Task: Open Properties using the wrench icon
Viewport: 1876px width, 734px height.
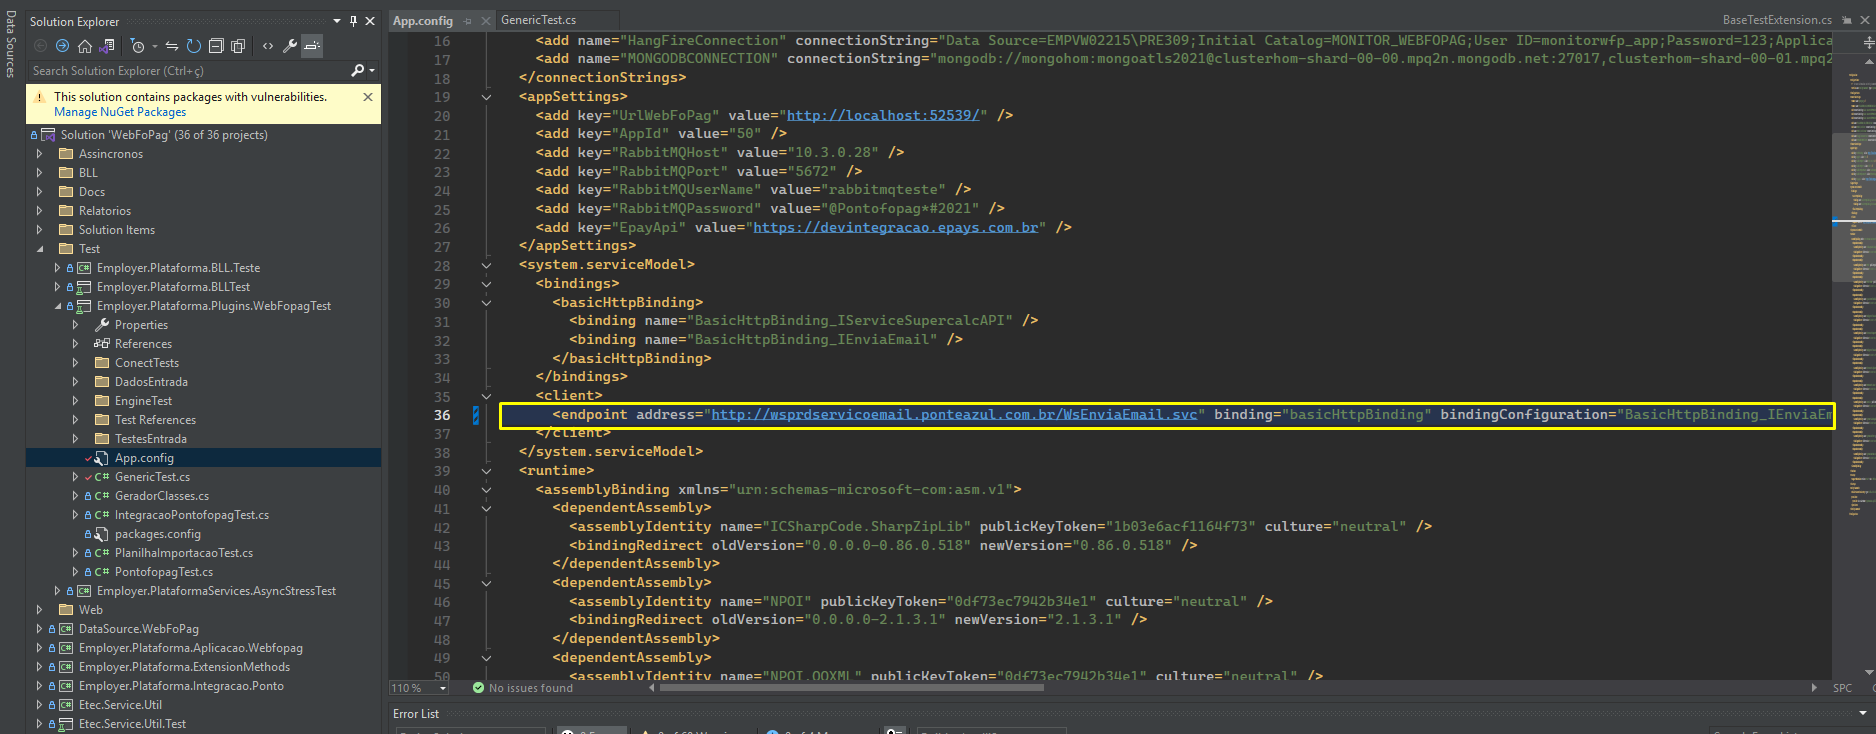Action: 290,46
